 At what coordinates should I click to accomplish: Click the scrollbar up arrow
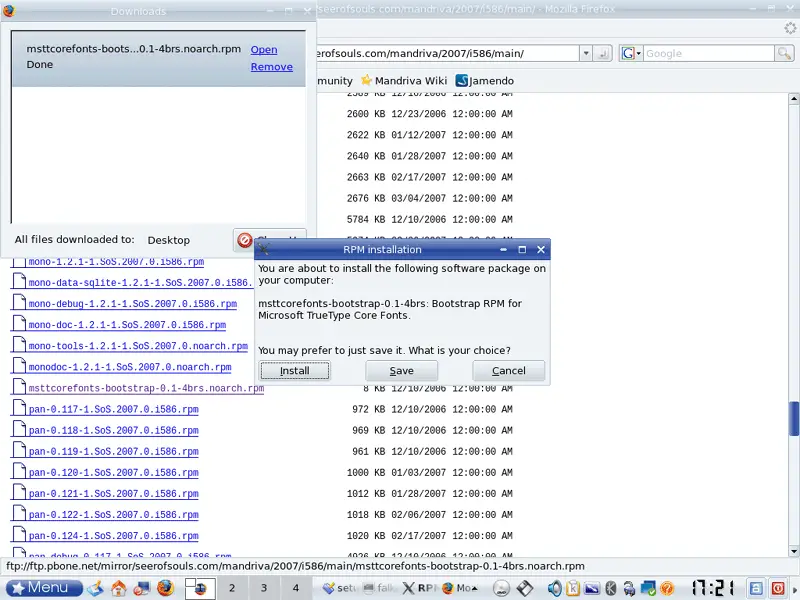pyautogui.click(x=794, y=98)
